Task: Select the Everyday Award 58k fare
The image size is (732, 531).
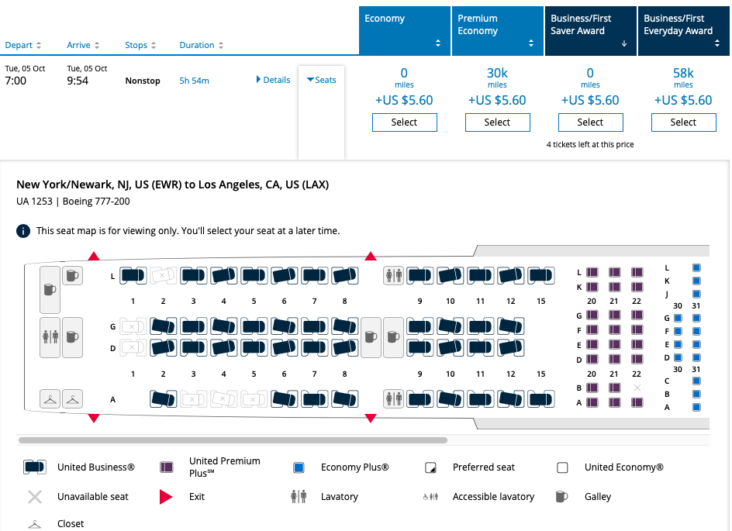Action: pos(683,122)
